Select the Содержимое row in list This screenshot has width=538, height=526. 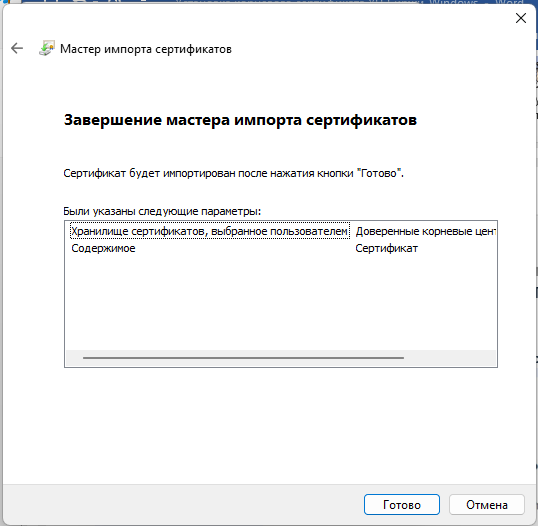pyautogui.click(x=103, y=248)
